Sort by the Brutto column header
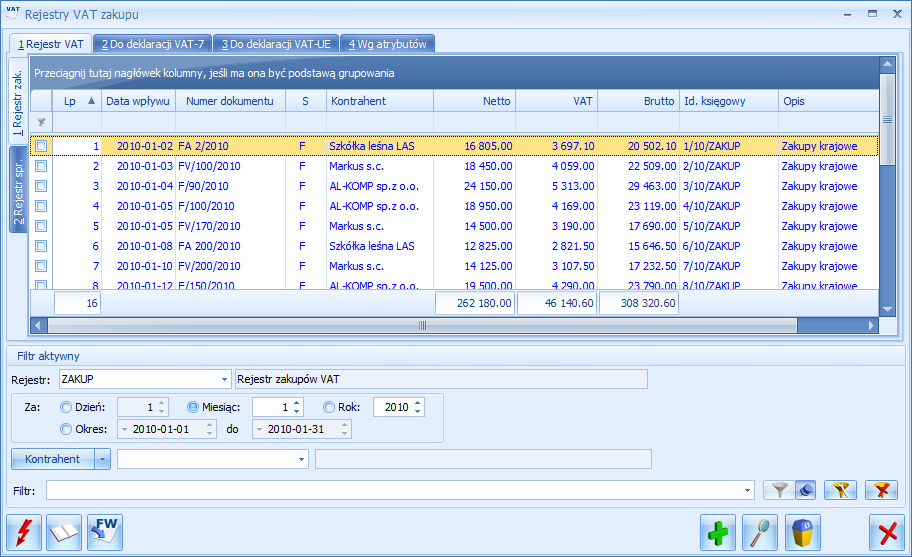Viewport: 912px width, 557px height. point(639,101)
